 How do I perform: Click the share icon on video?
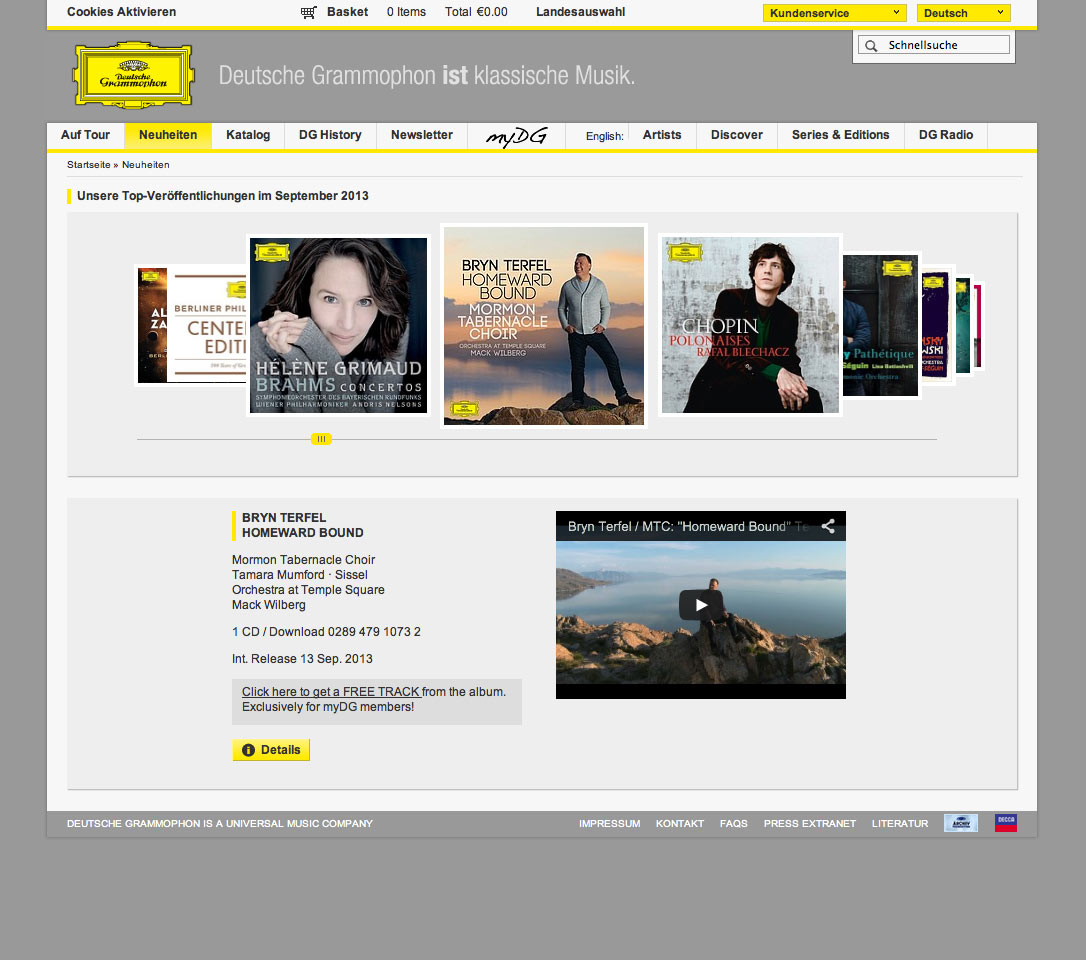click(828, 526)
